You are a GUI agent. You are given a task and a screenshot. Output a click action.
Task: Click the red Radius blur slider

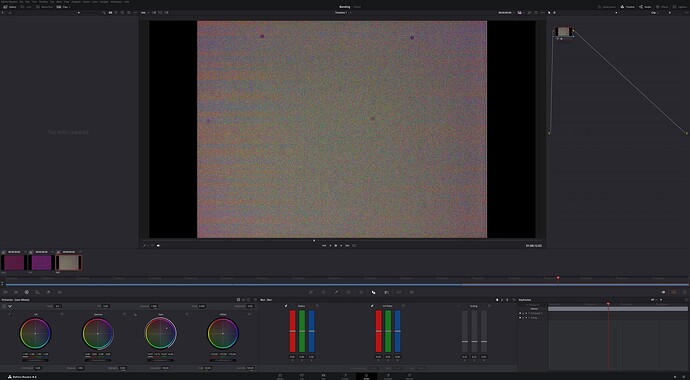tap(293, 331)
